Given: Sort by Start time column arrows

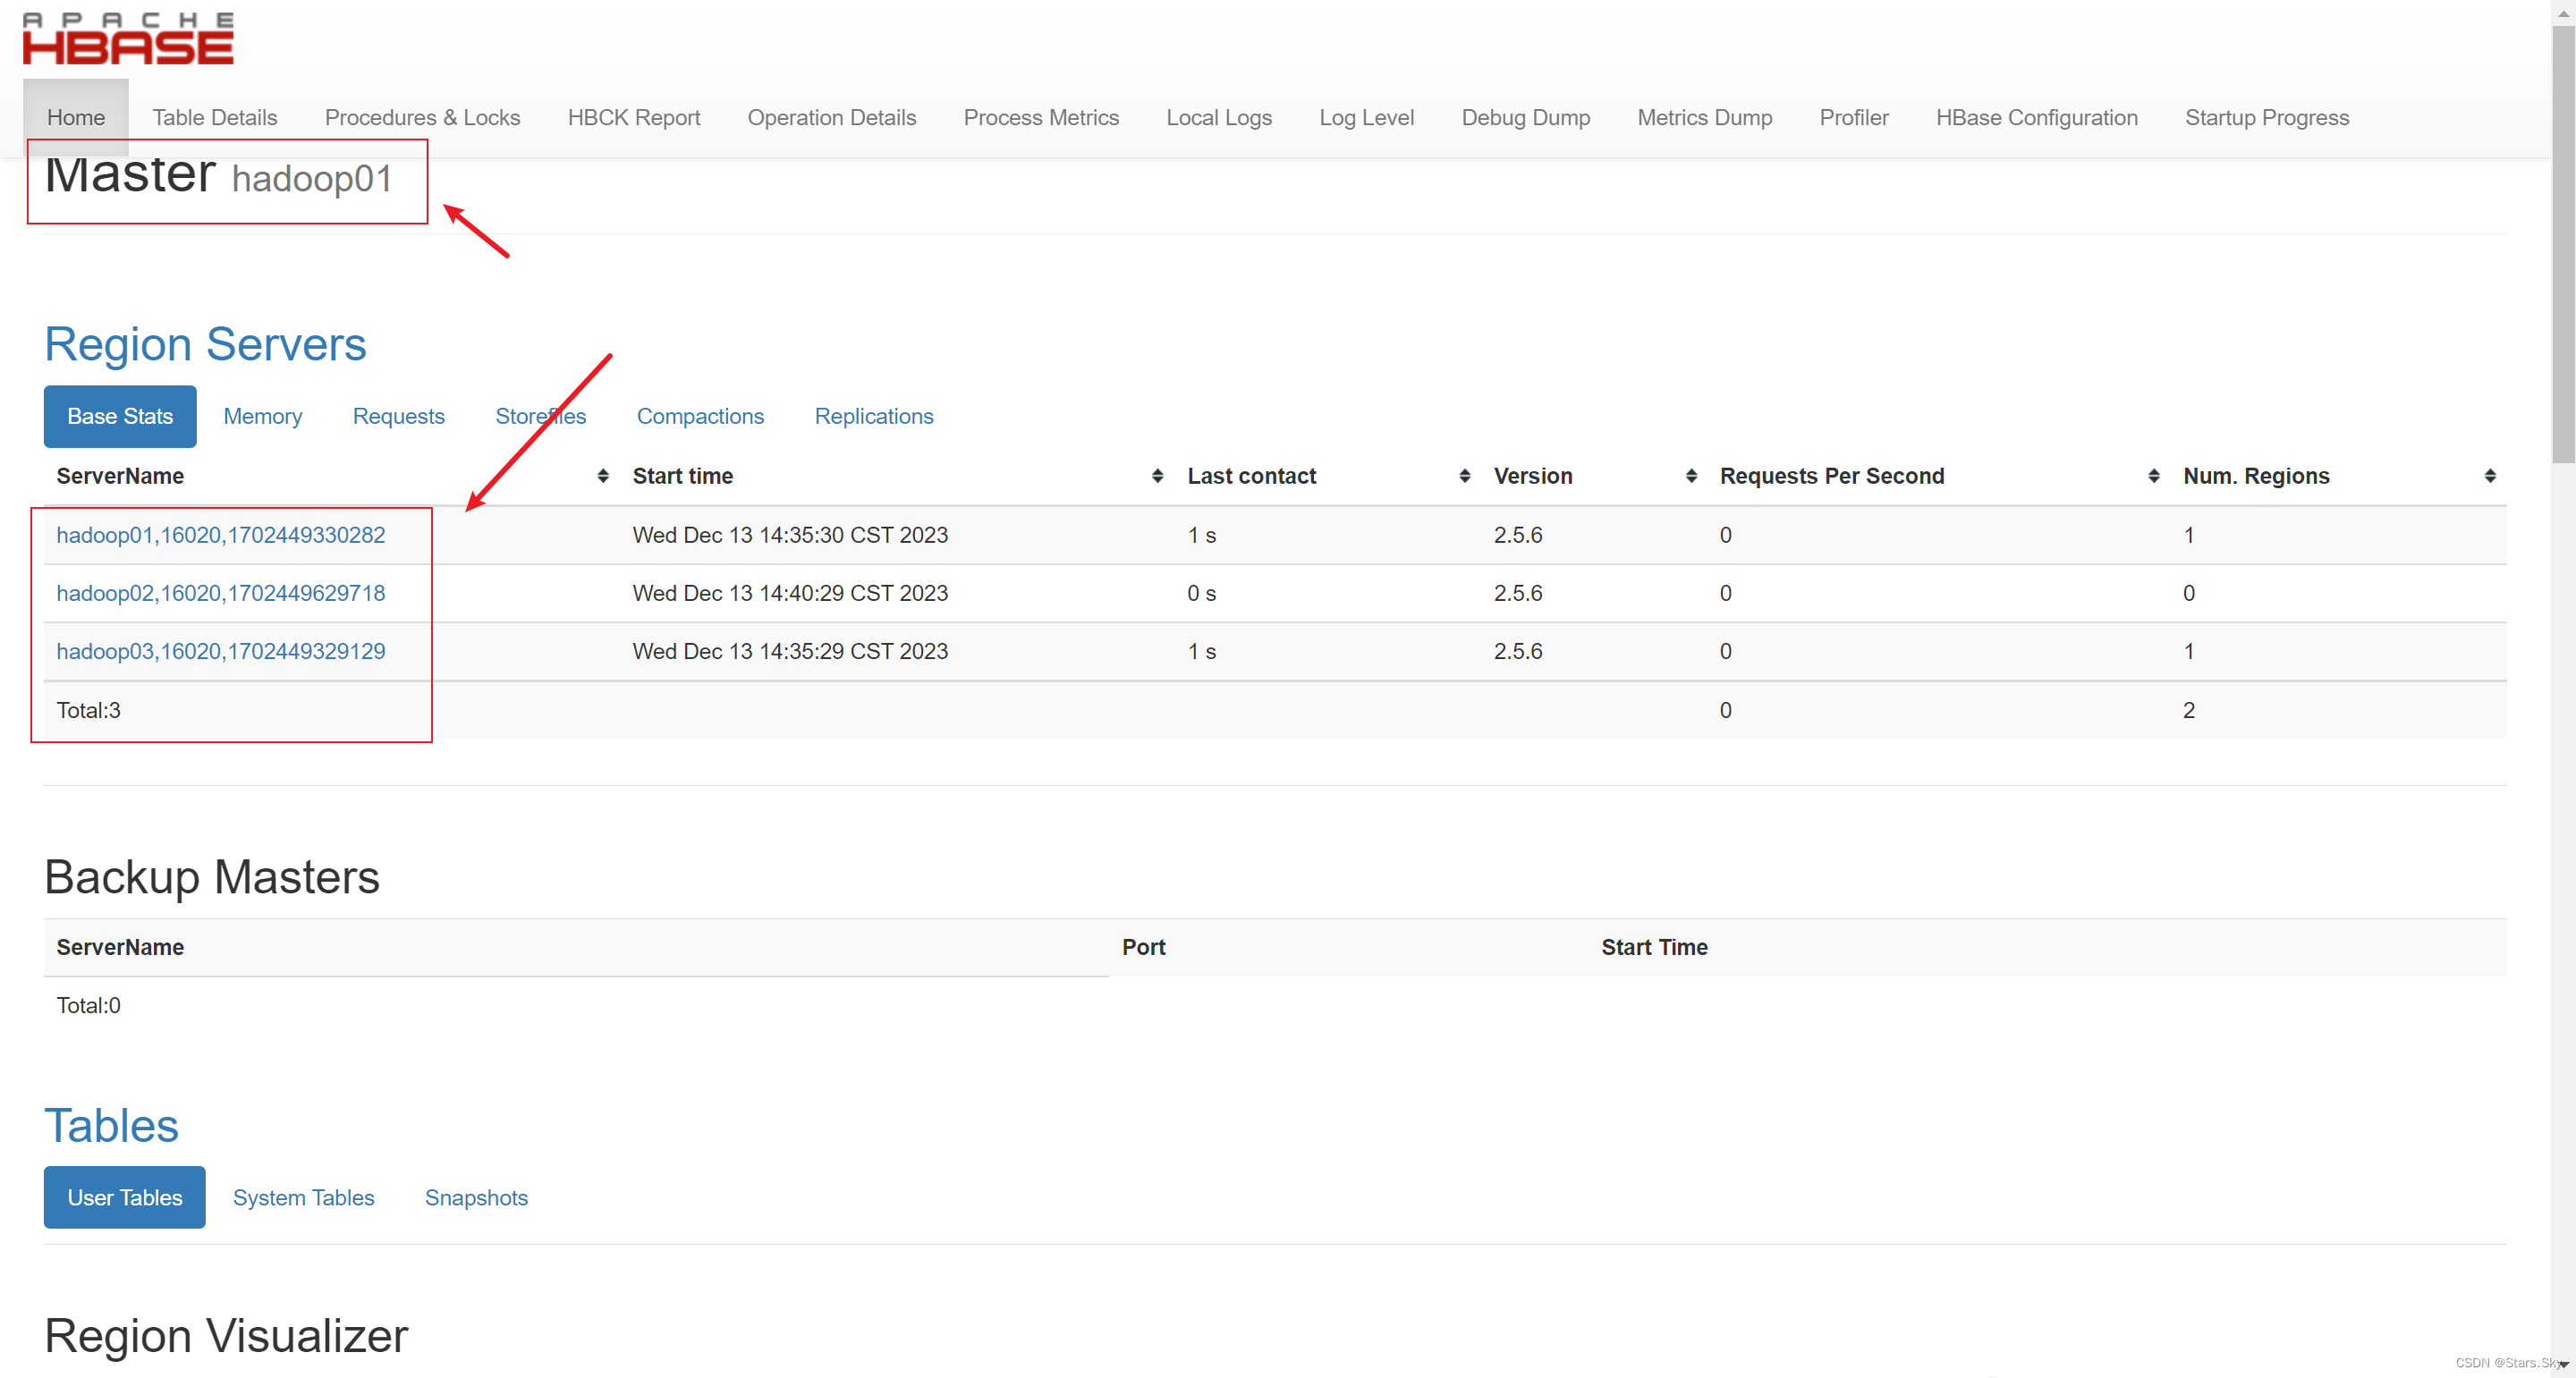Looking at the screenshot, I should [1157, 476].
